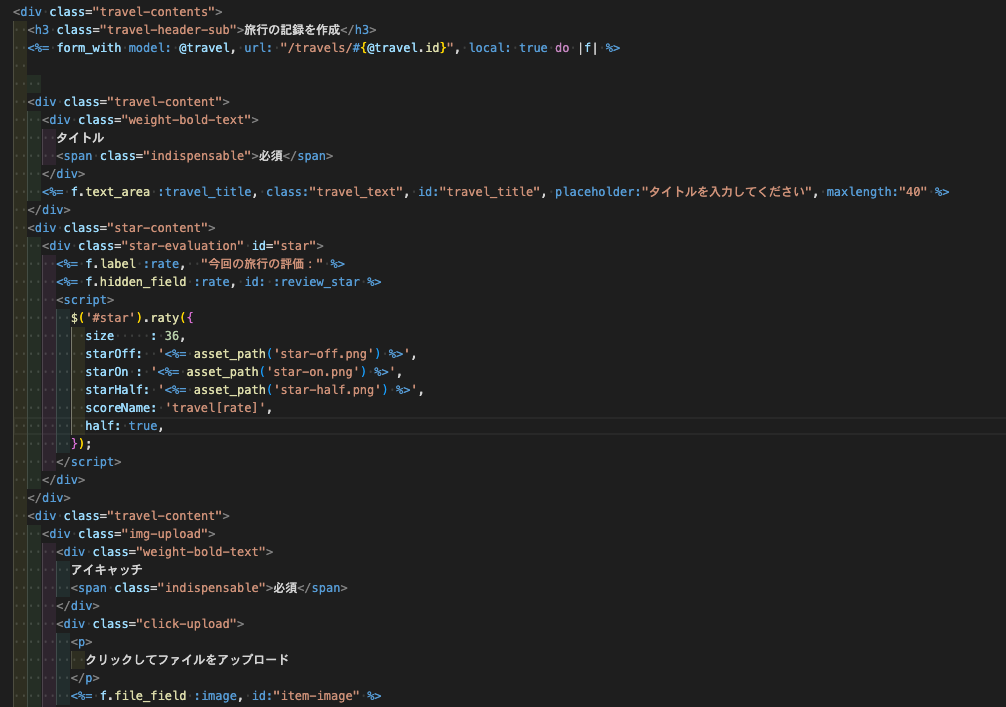Image resolution: width=1006 pixels, height=707 pixels.
Task: Click the second 必須 span under アイキャッチ
Action: pos(285,586)
